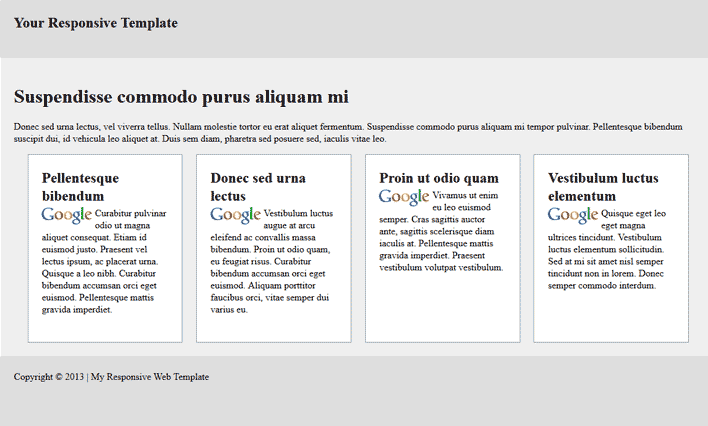Click the Google logo in Pellentesque bibendum card
Image resolution: width=708 pixels, height=426 pixels.
67,215
